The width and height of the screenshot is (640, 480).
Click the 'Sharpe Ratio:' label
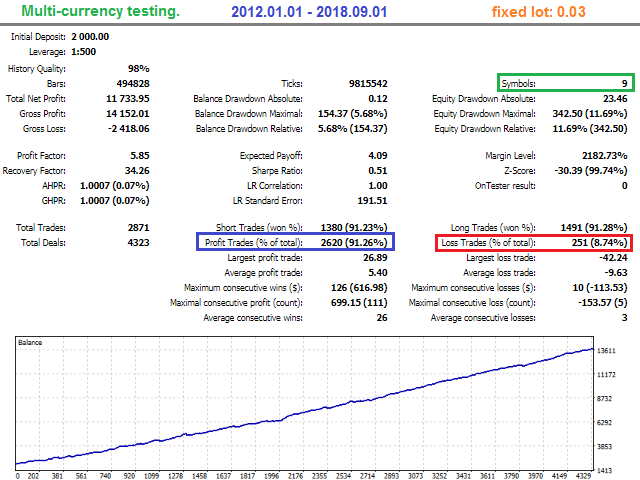coord(278,171)
